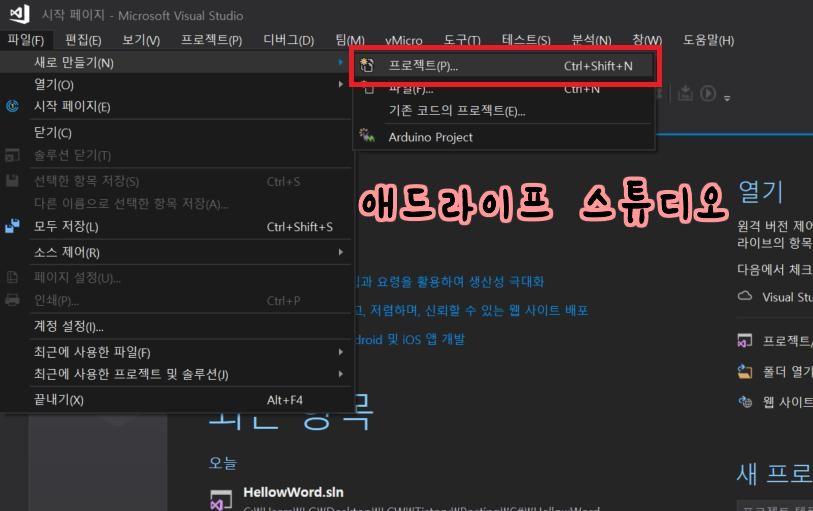Expand 최근에 사용한 파일(F) submenu arrow
Image resolution: width=813 pixels, height=511 pixels.
click(x=341, y=352)
